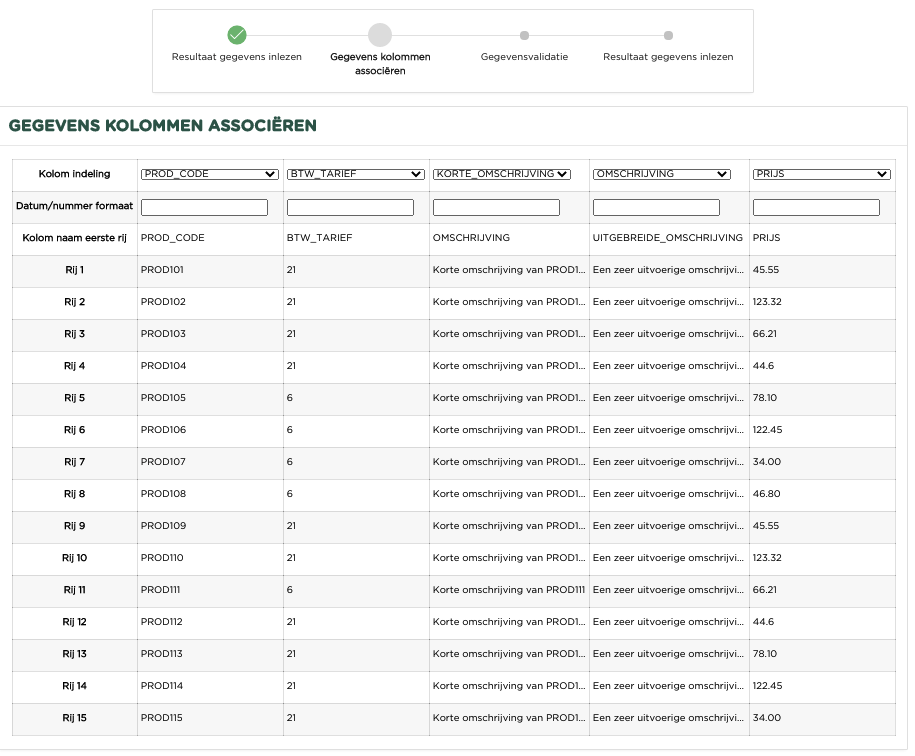Viewport: 915px width, 756px height.
Task: Click the PROD111 short description cell
Action: point(508,590)
